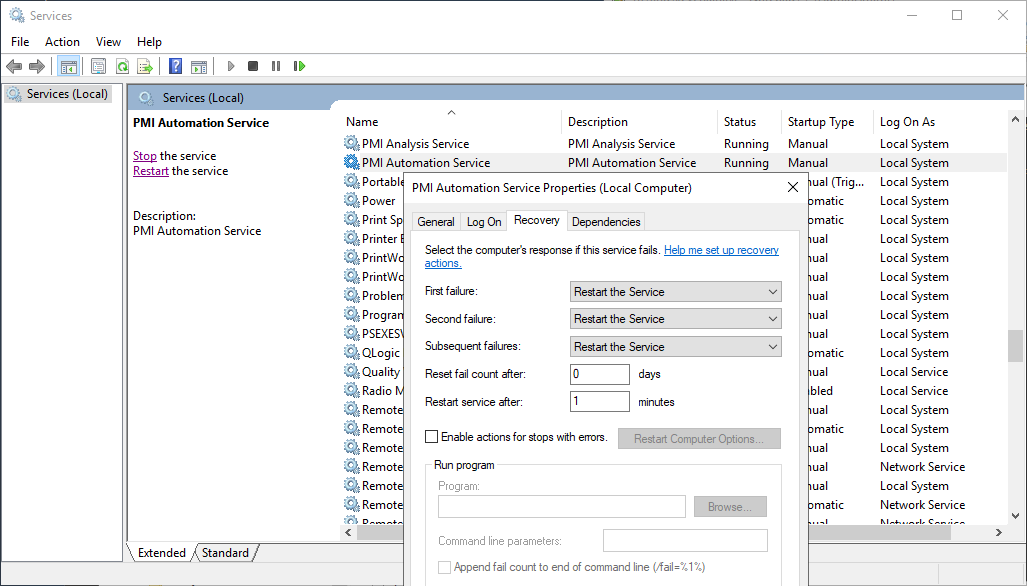Click gear icon beside PSEXESV service

(352, 333)
